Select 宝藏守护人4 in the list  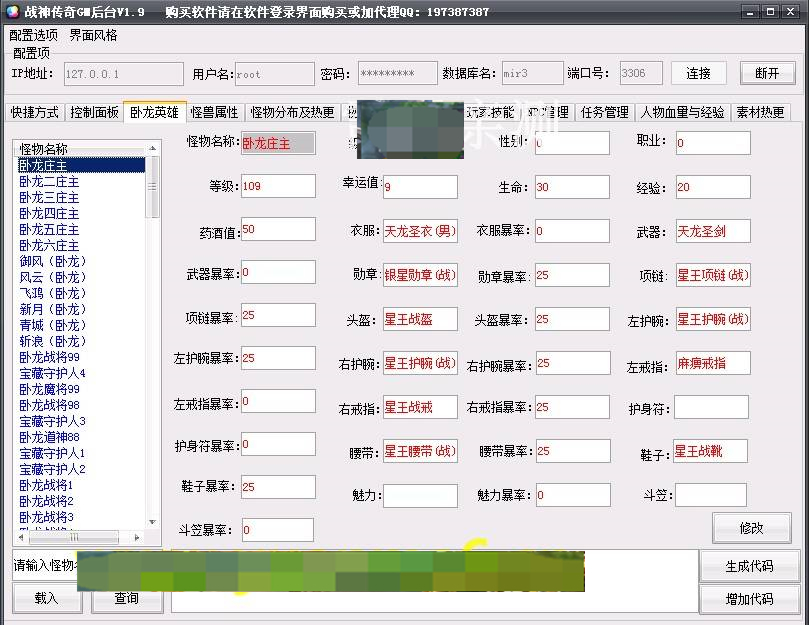click(x=52, y=373)
